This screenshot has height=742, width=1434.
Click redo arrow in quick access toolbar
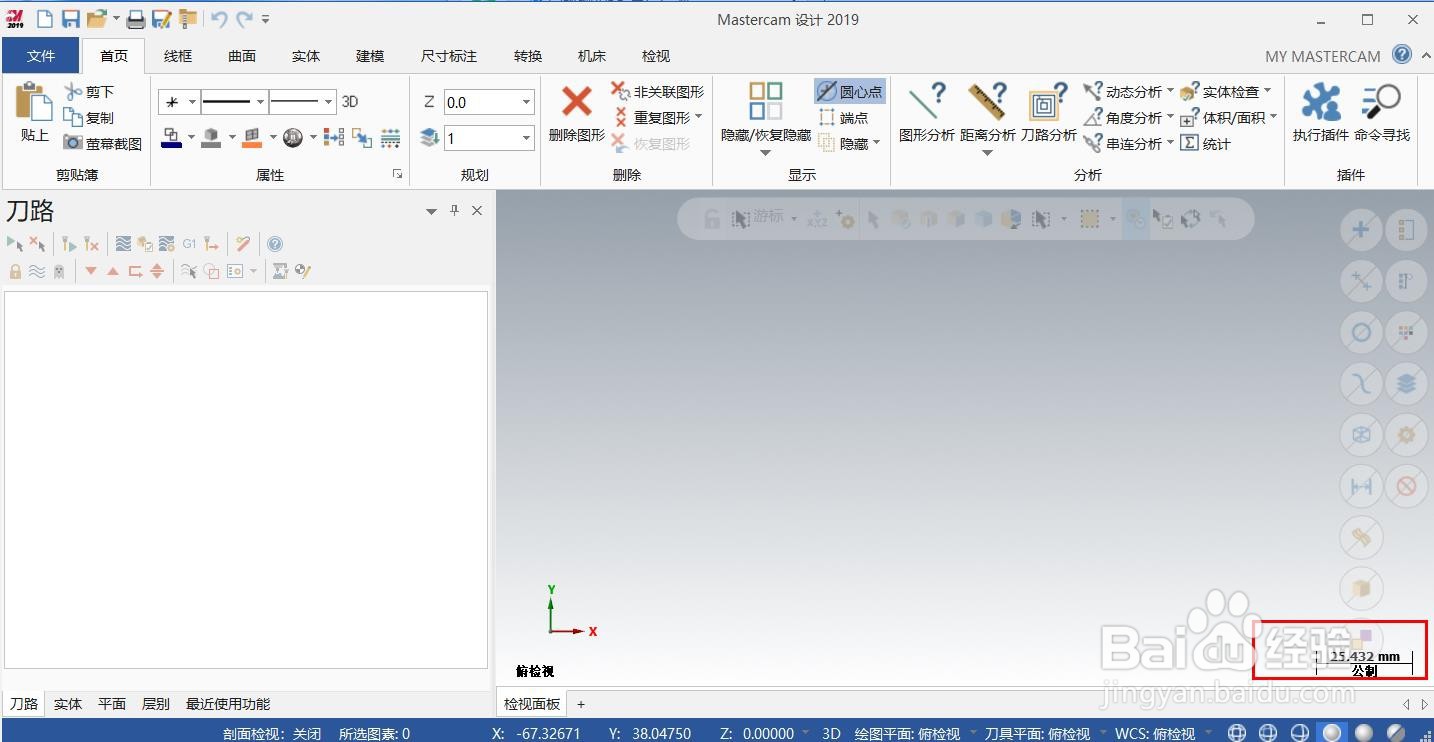click(244, 19)
